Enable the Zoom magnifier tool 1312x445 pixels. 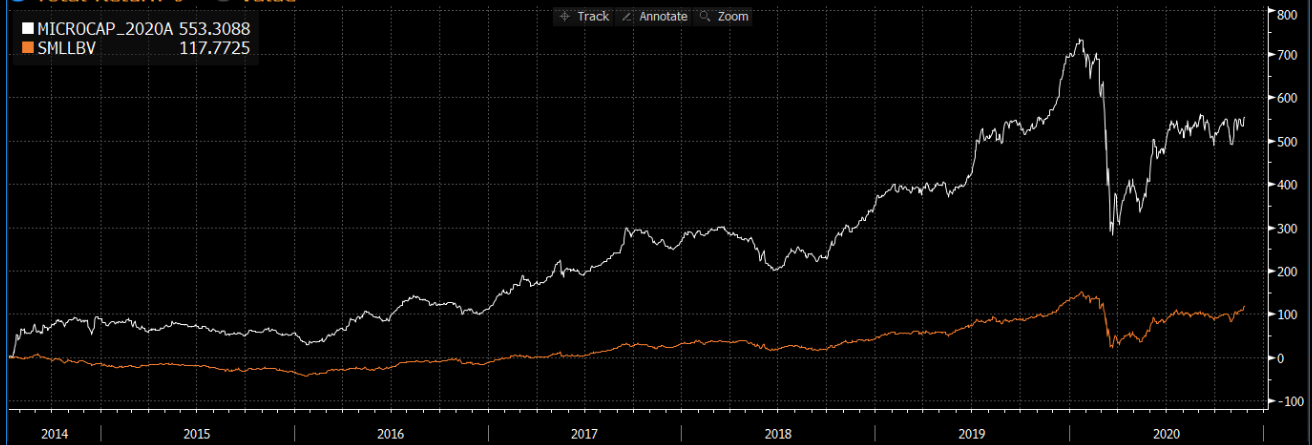point(724,16)
